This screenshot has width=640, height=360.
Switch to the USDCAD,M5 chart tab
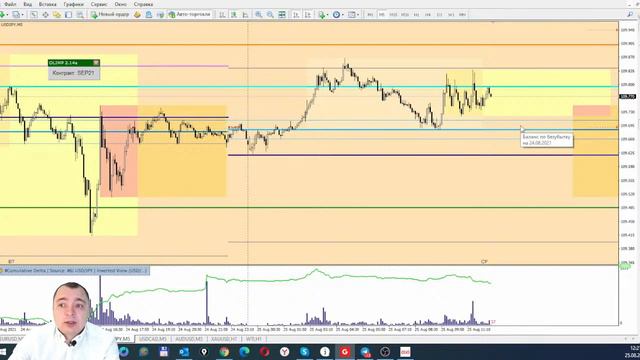(153, 339)
